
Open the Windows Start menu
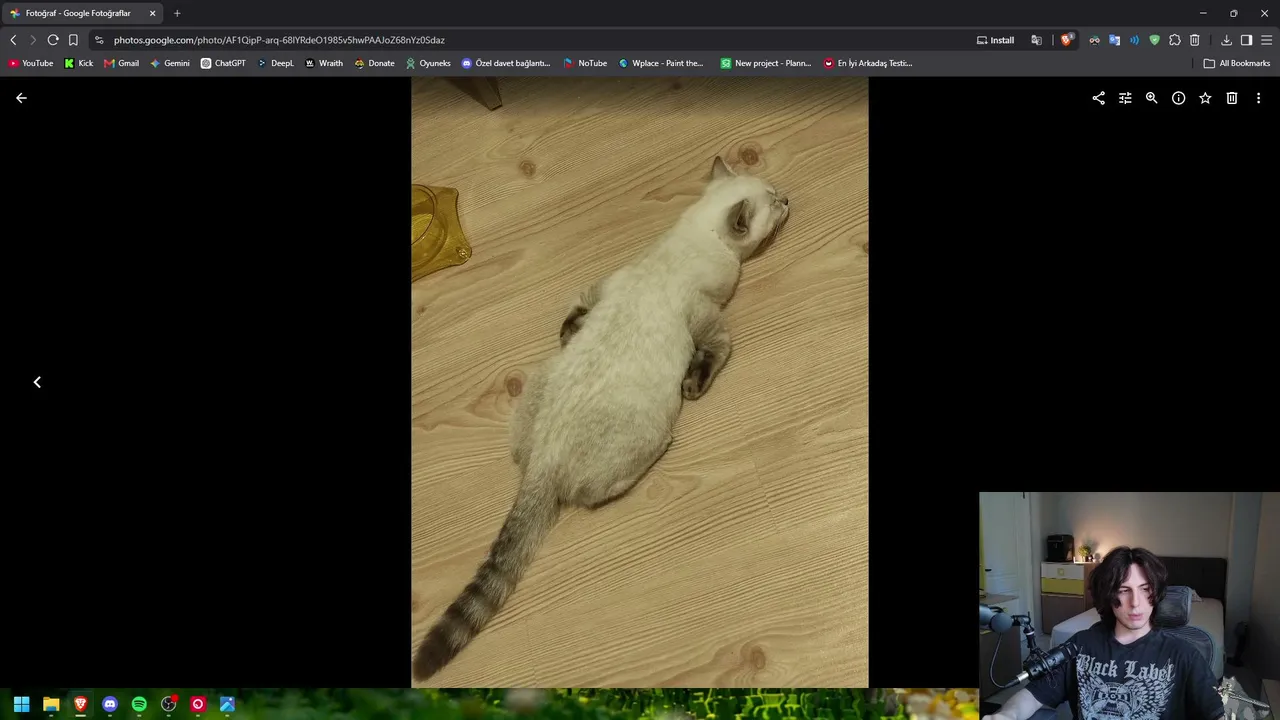tap(21, 704)
